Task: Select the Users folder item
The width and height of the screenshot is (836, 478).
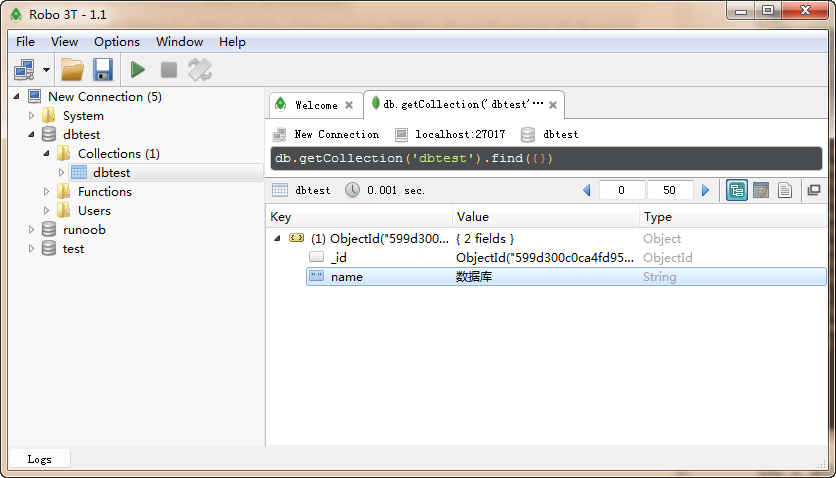Action: [x=94, y=210]
